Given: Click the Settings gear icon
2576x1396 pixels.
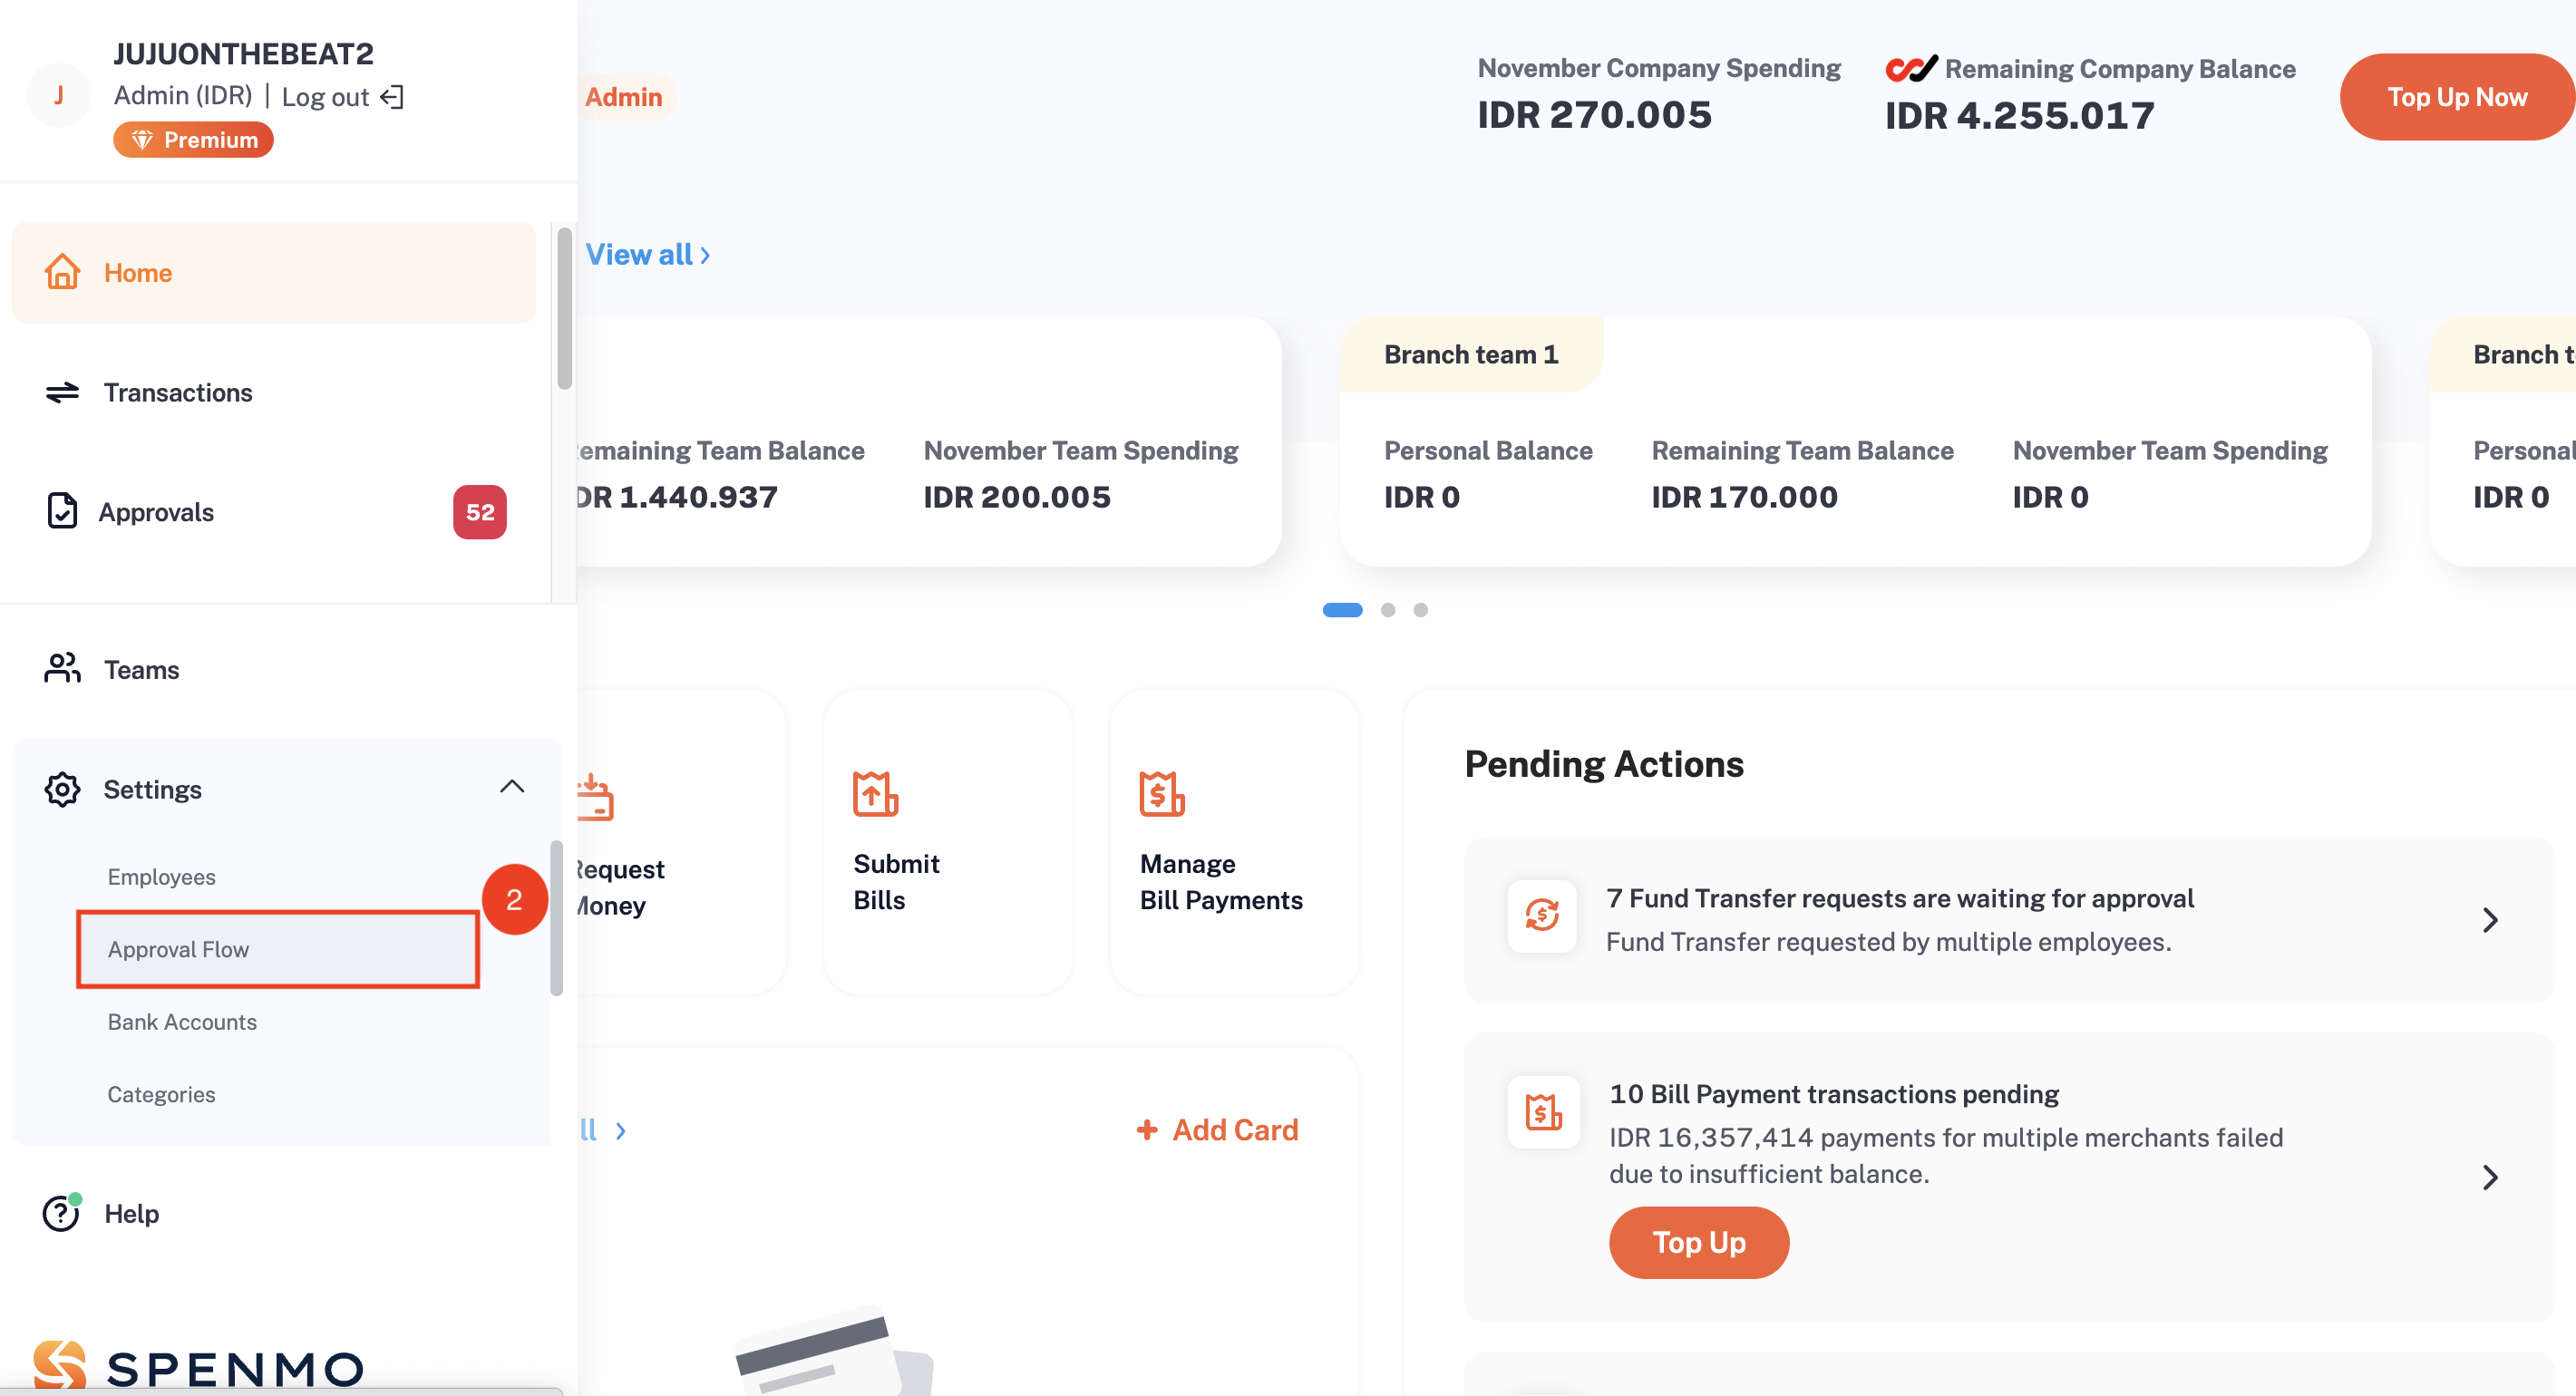Looking at the screenshot, I should [x=60, y=790].
